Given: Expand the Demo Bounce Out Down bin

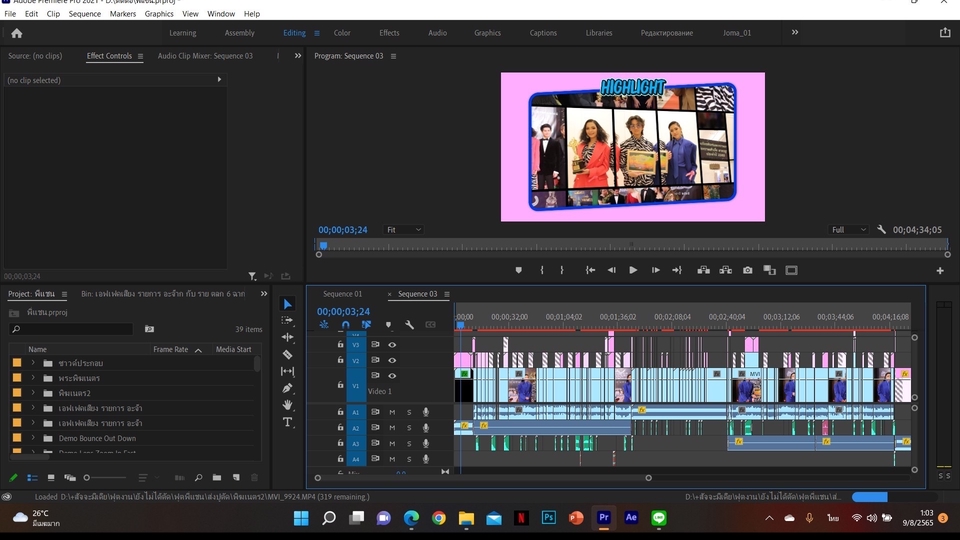Looking at the screenshot, I should coord(33,438).
